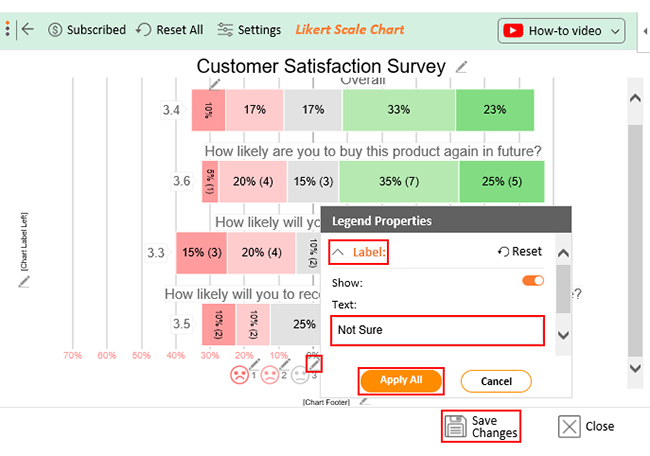650x456 pixels.
Task: Click the Subscribed status item
Action: 87,30
